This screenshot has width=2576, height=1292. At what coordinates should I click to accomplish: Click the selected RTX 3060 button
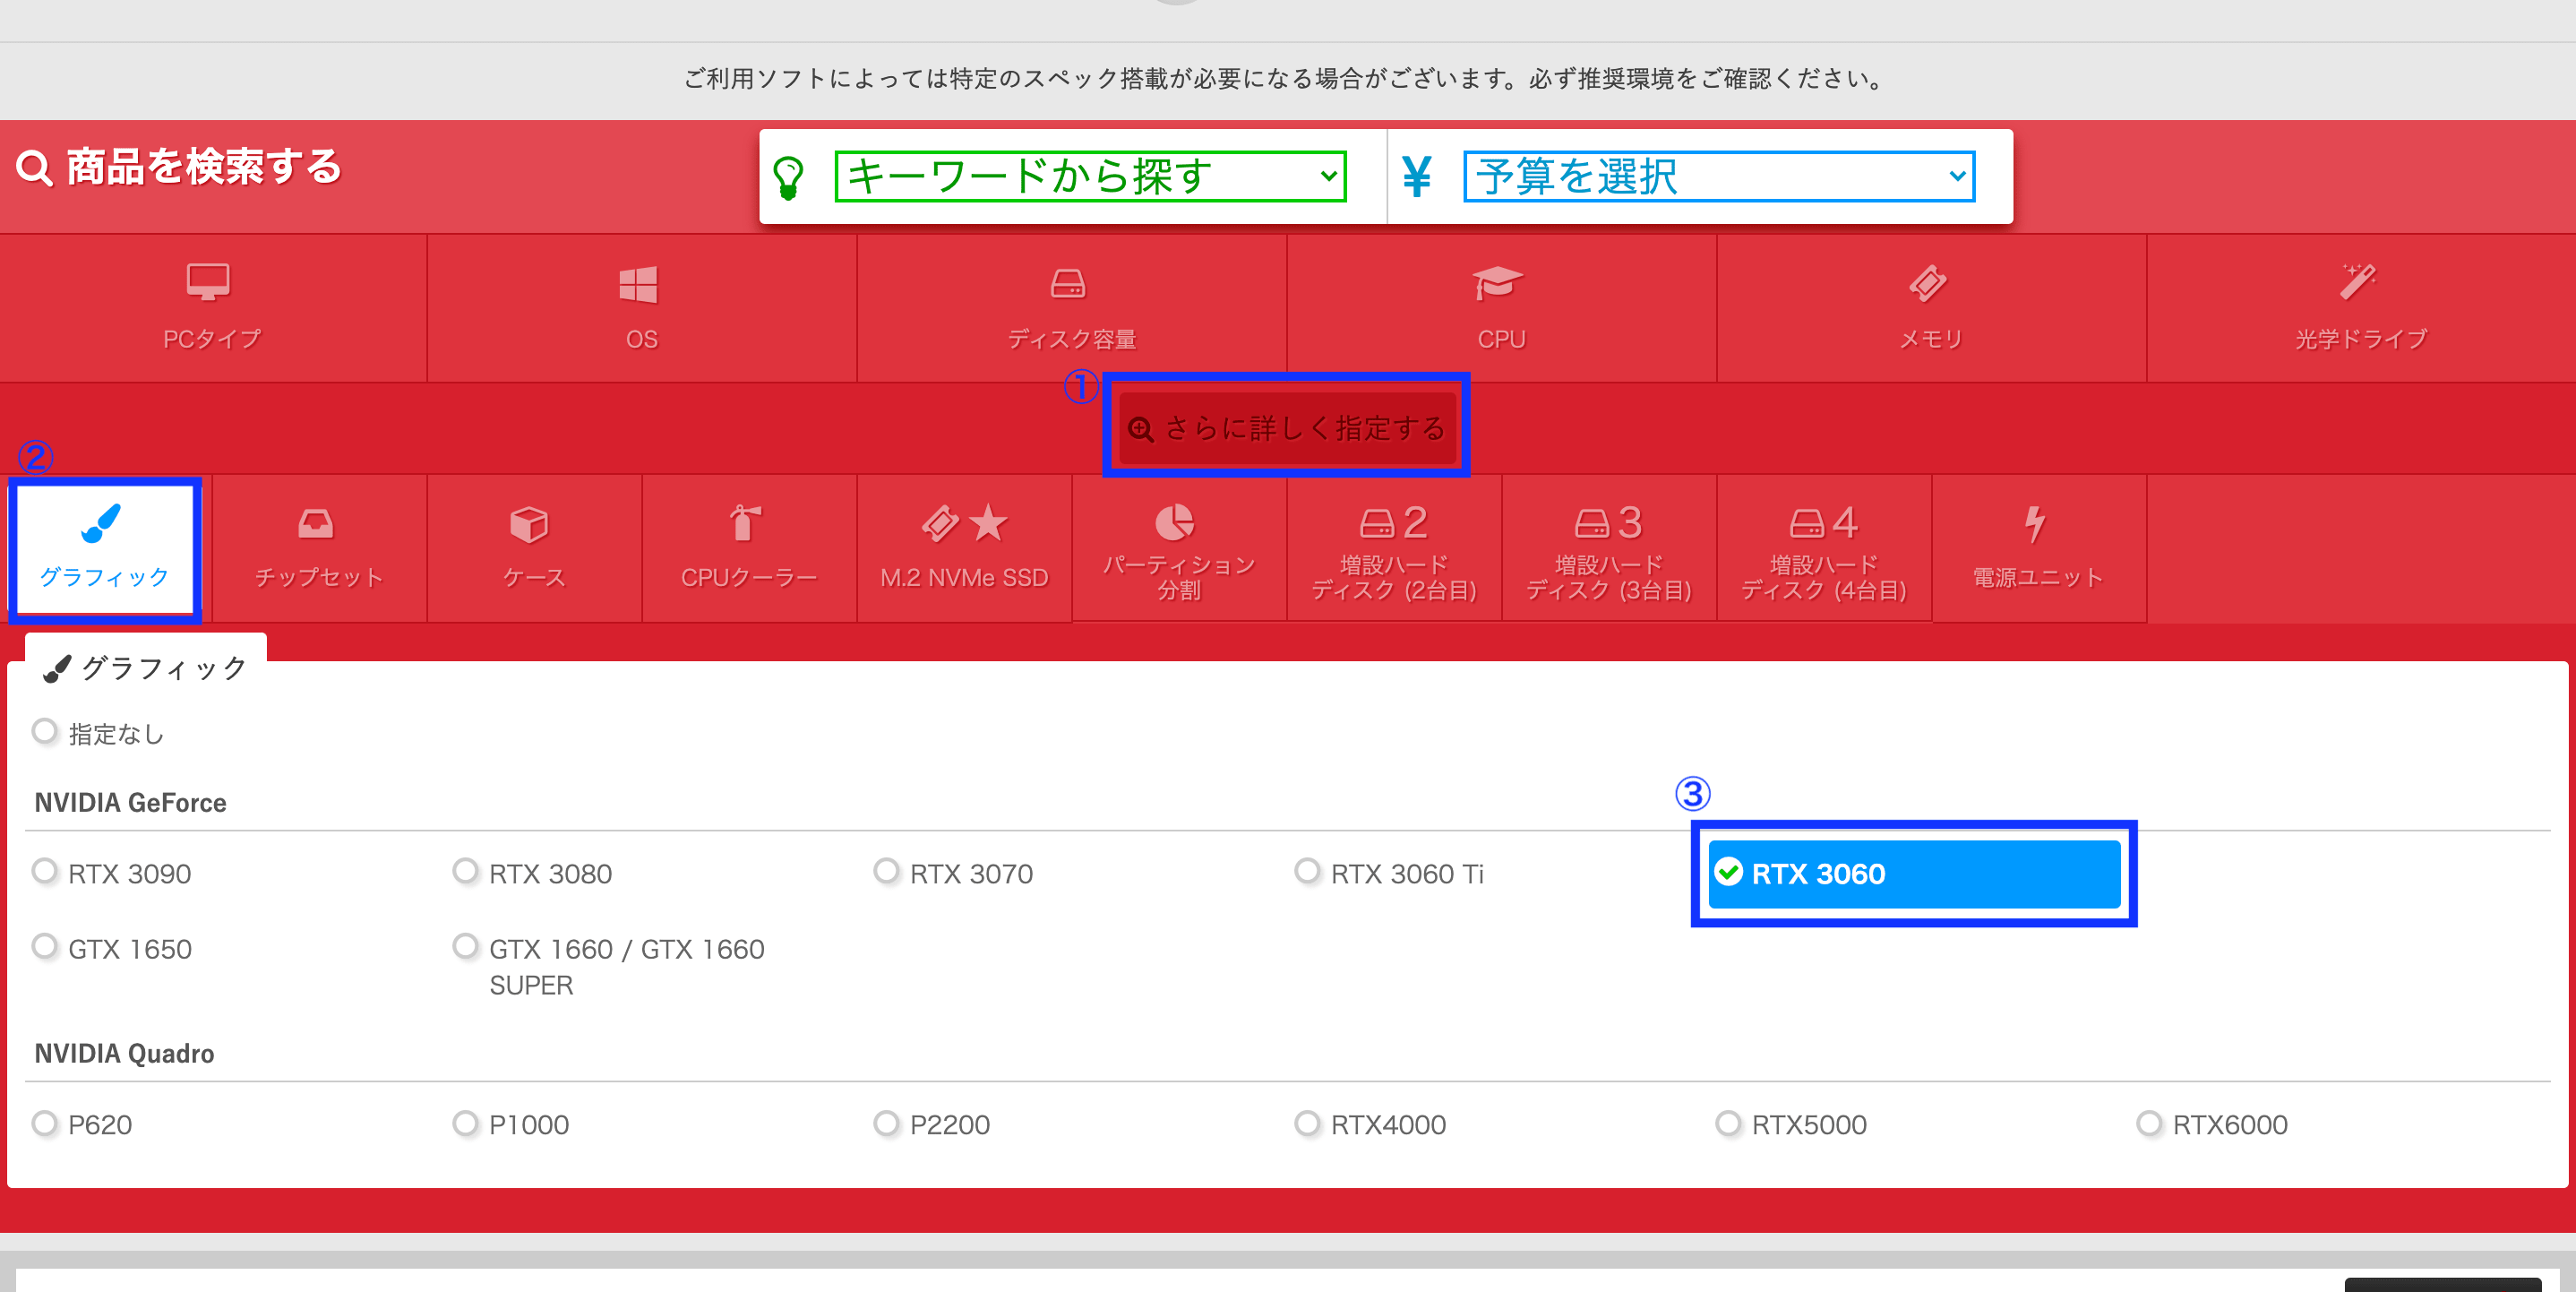(1914, 874)
